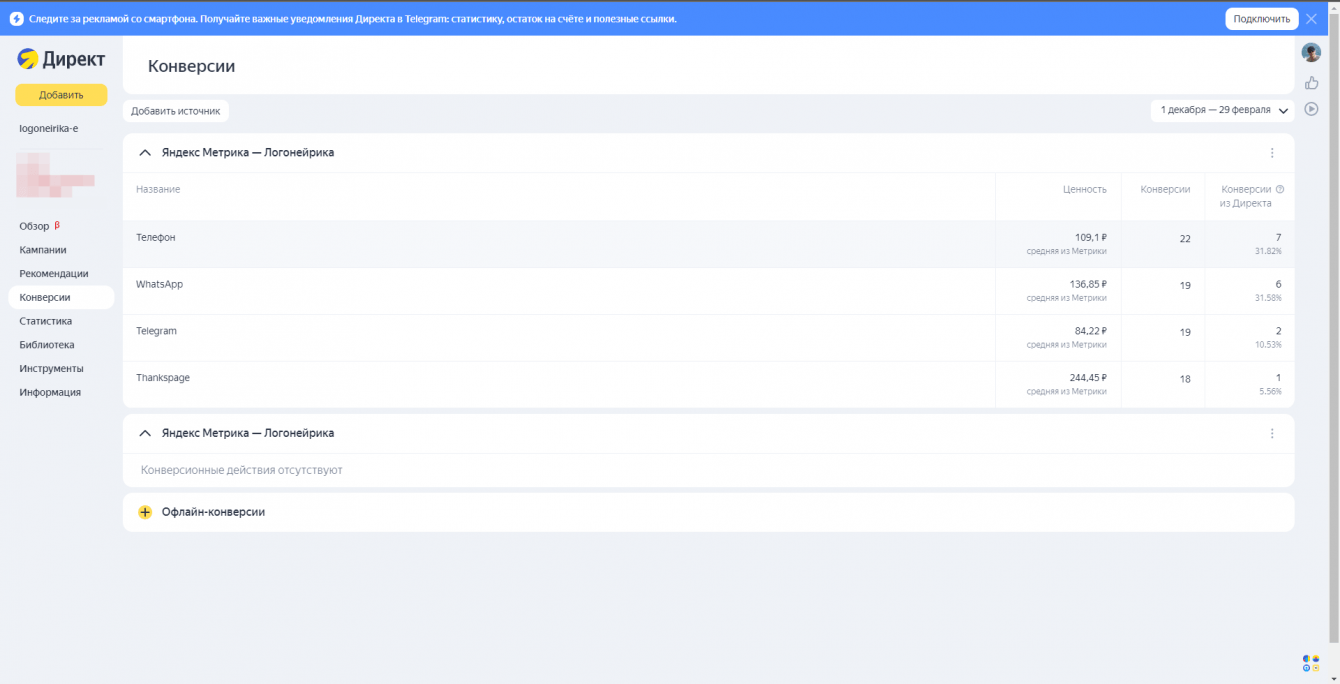Image resolution: width=1340 pixels, height=684 pixels.
Task: Select the Thankspage conversion row
Action: click(x=708, y=385)
